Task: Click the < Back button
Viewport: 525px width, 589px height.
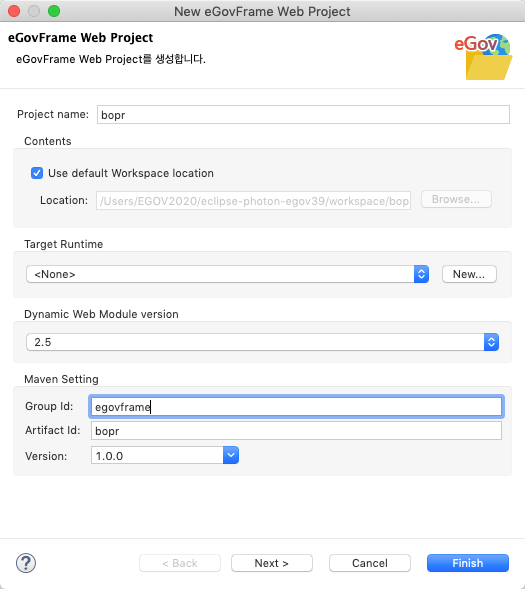Action: 180,563
